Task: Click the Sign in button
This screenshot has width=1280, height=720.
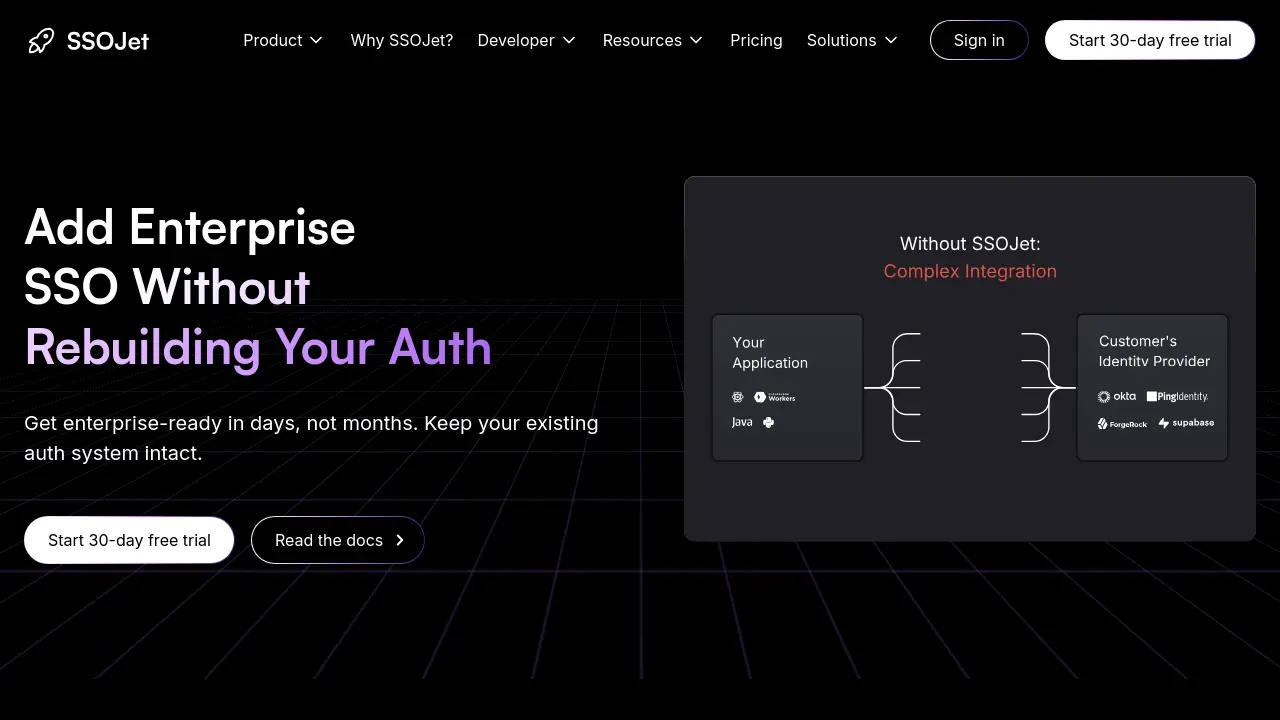Action: pyautogui.click(x=979, y=40)
